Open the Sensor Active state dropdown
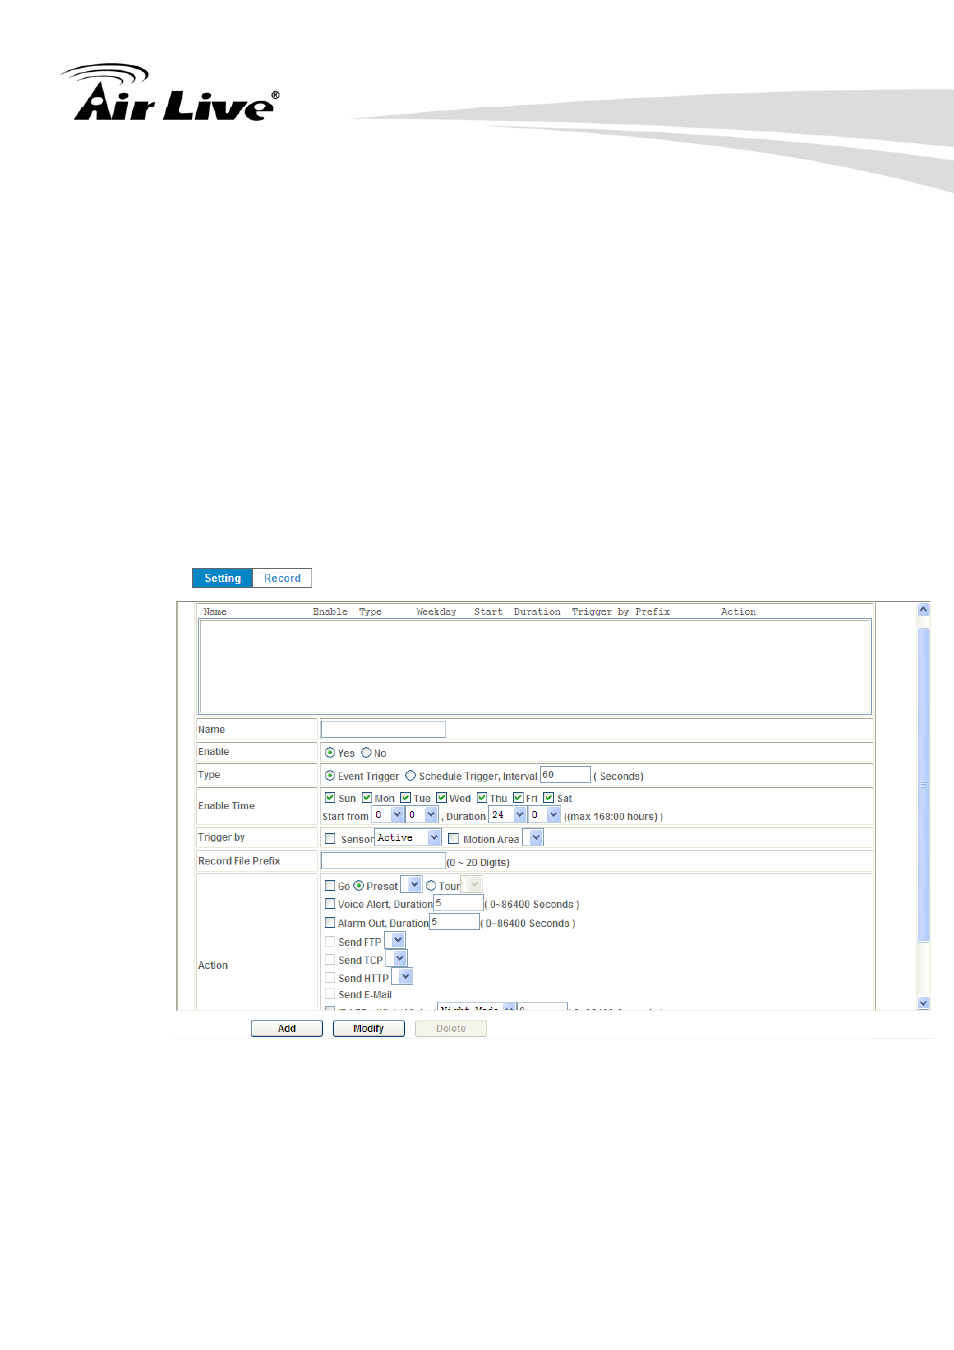 tap(408, 838)
